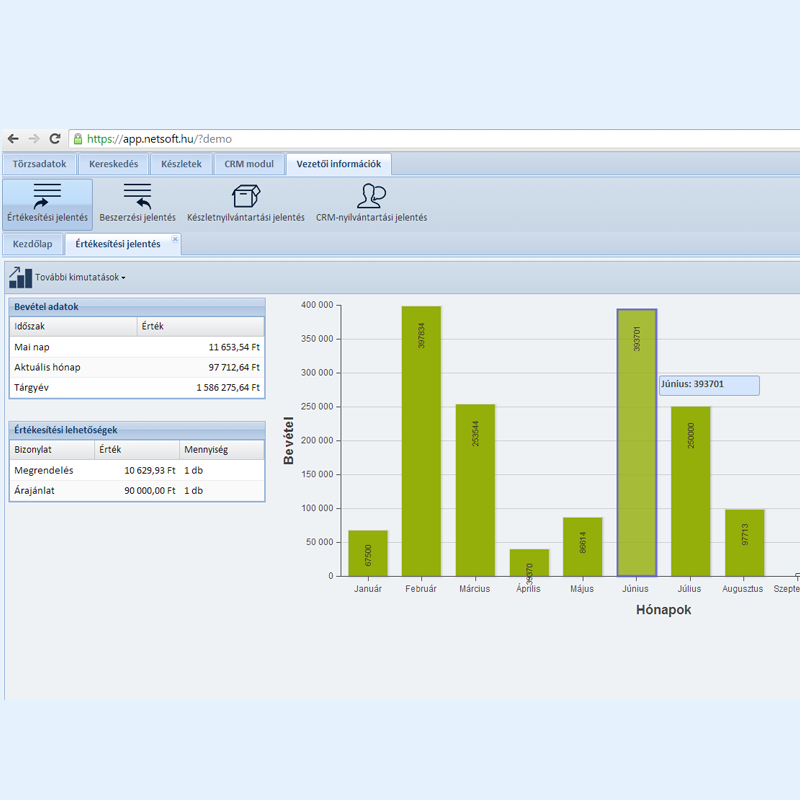This screenshot has width=800, height=800.
Task: Open the Készletek tab
Action: pyautogui.click(x=181, y=164)
